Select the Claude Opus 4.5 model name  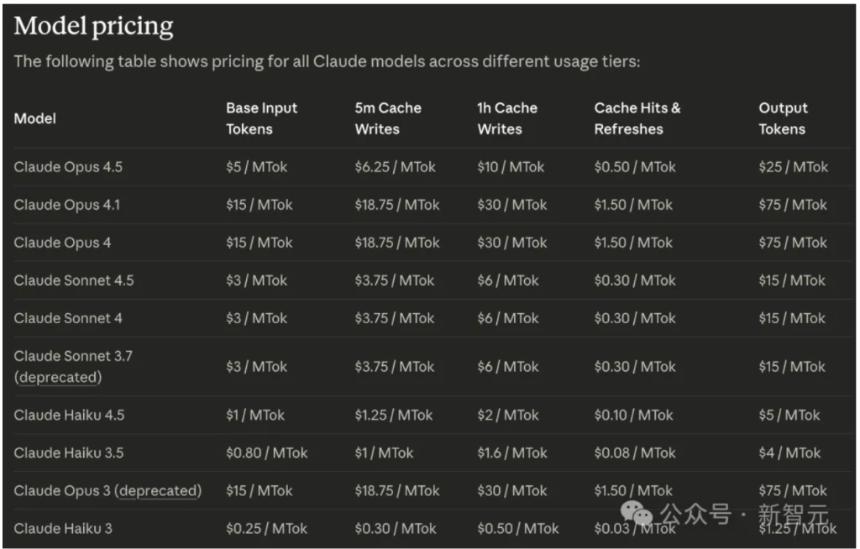coord(69,167)
